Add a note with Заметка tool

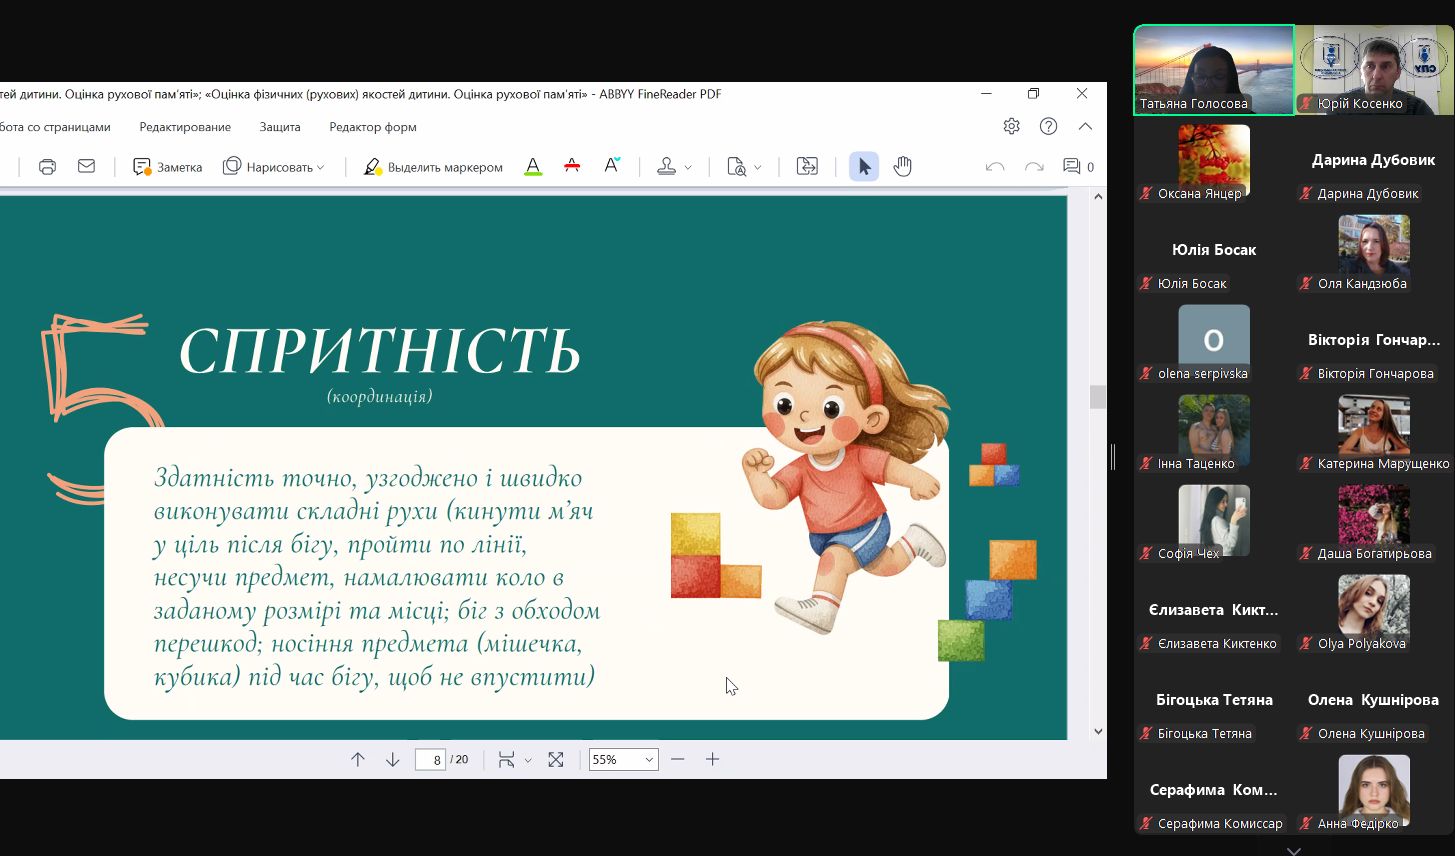click(167, 167)
